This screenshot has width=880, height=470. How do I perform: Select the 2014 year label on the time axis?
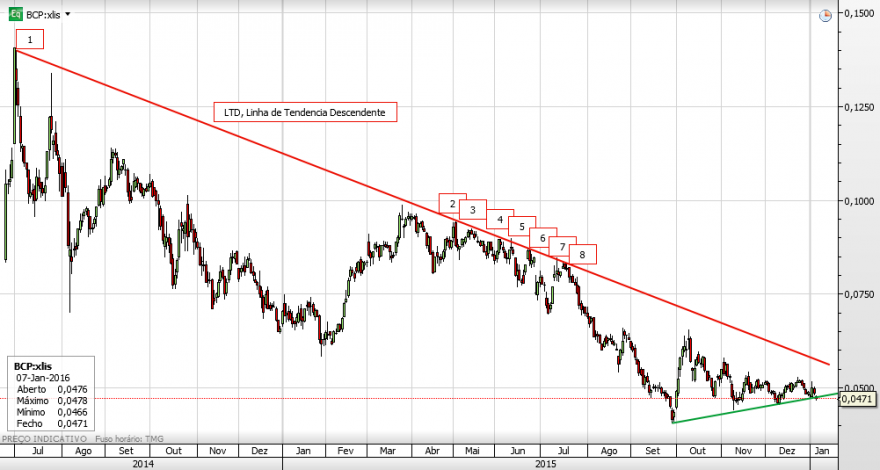point(143,464)
